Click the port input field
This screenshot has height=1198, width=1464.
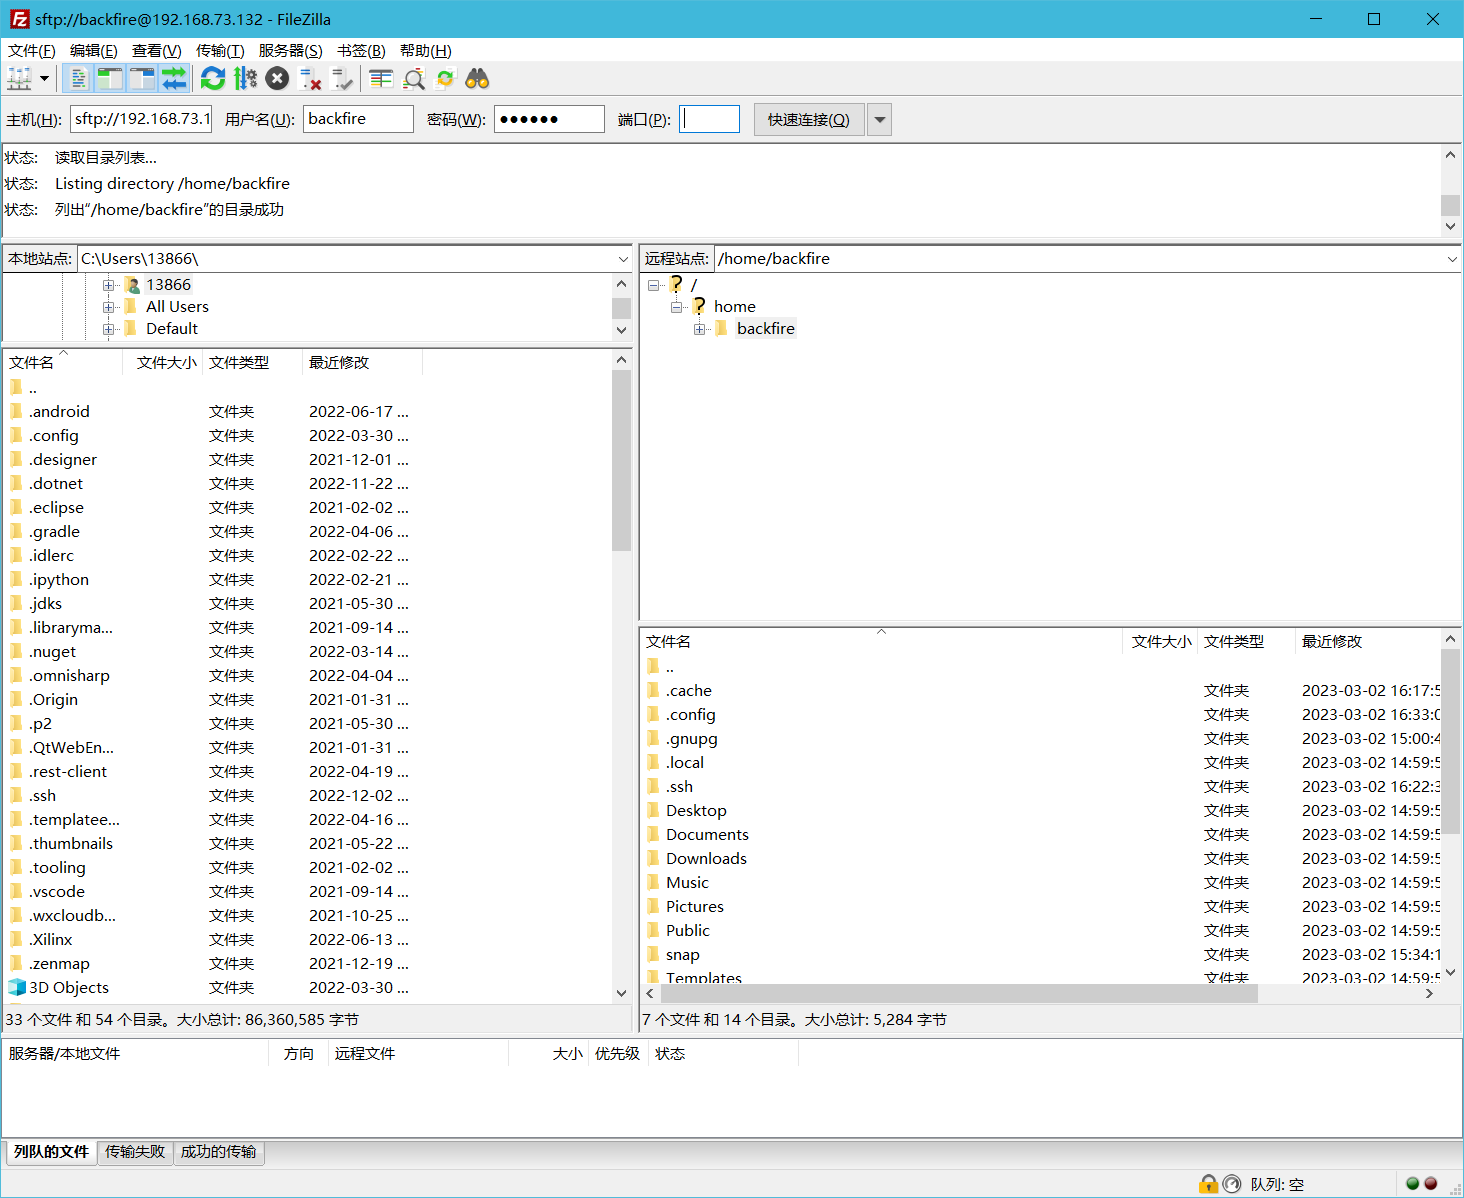(709, 119)
